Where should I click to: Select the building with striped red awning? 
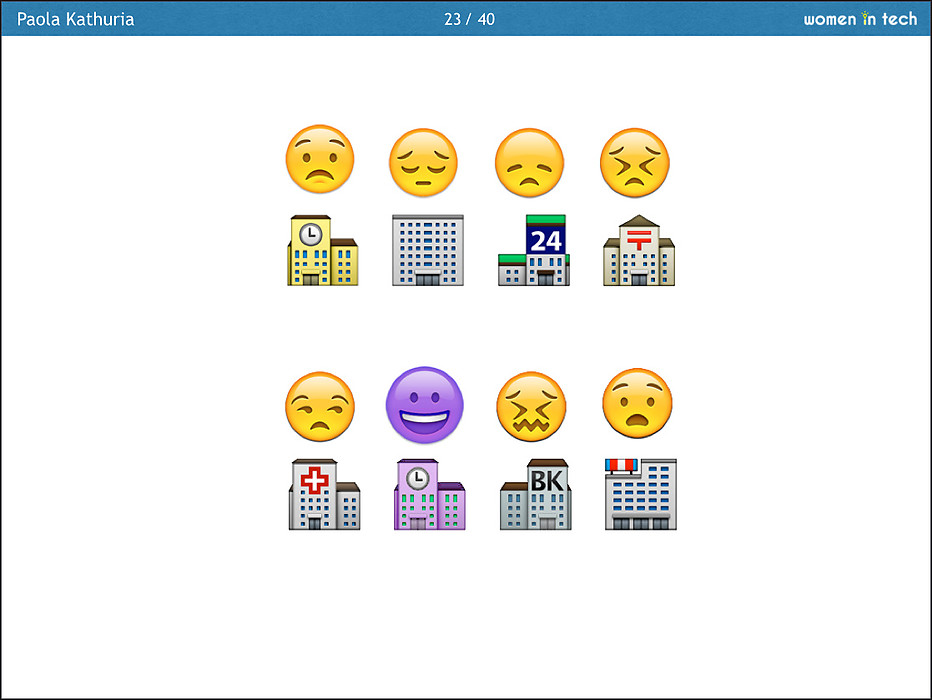641,495
